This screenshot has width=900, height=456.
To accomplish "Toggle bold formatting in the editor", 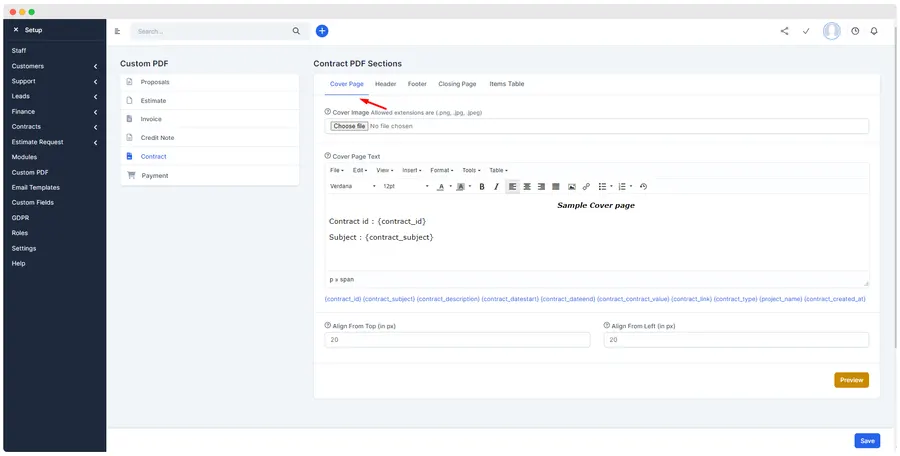I will 482,187.
